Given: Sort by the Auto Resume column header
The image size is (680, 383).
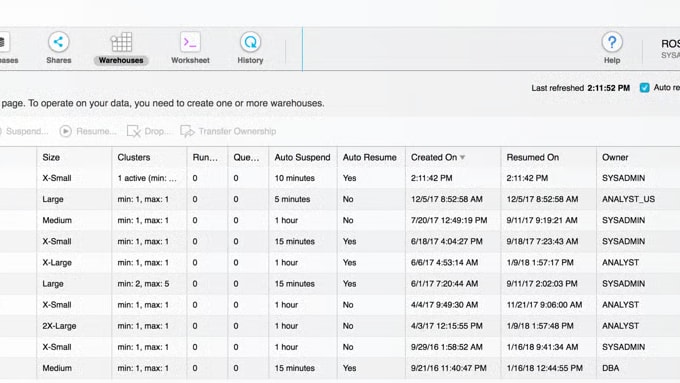Looking at the screenshot, I should click(x=369, y=157).
